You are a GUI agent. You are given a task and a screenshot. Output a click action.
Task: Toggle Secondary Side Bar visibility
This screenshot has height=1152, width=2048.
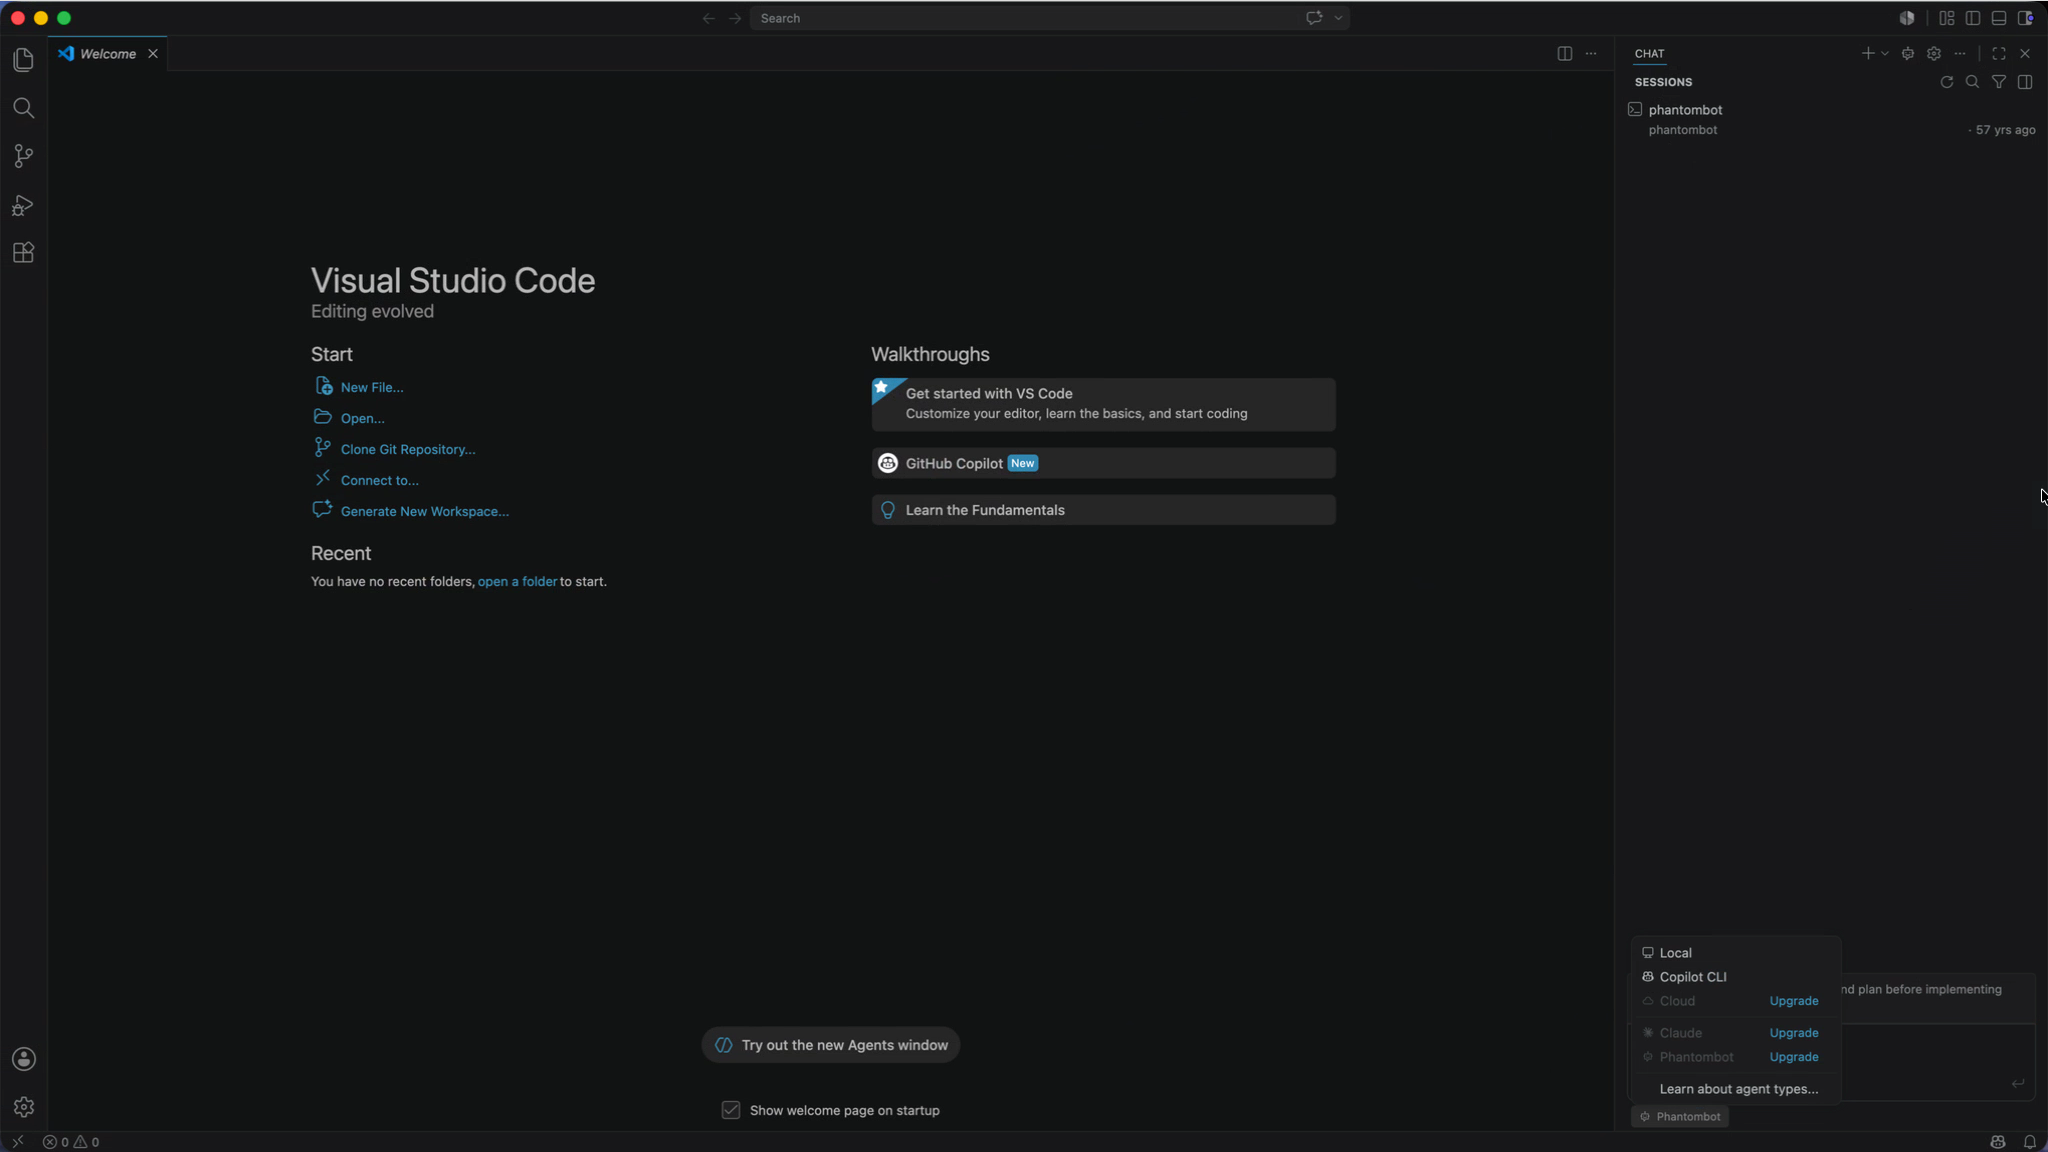click(2025, 18)
